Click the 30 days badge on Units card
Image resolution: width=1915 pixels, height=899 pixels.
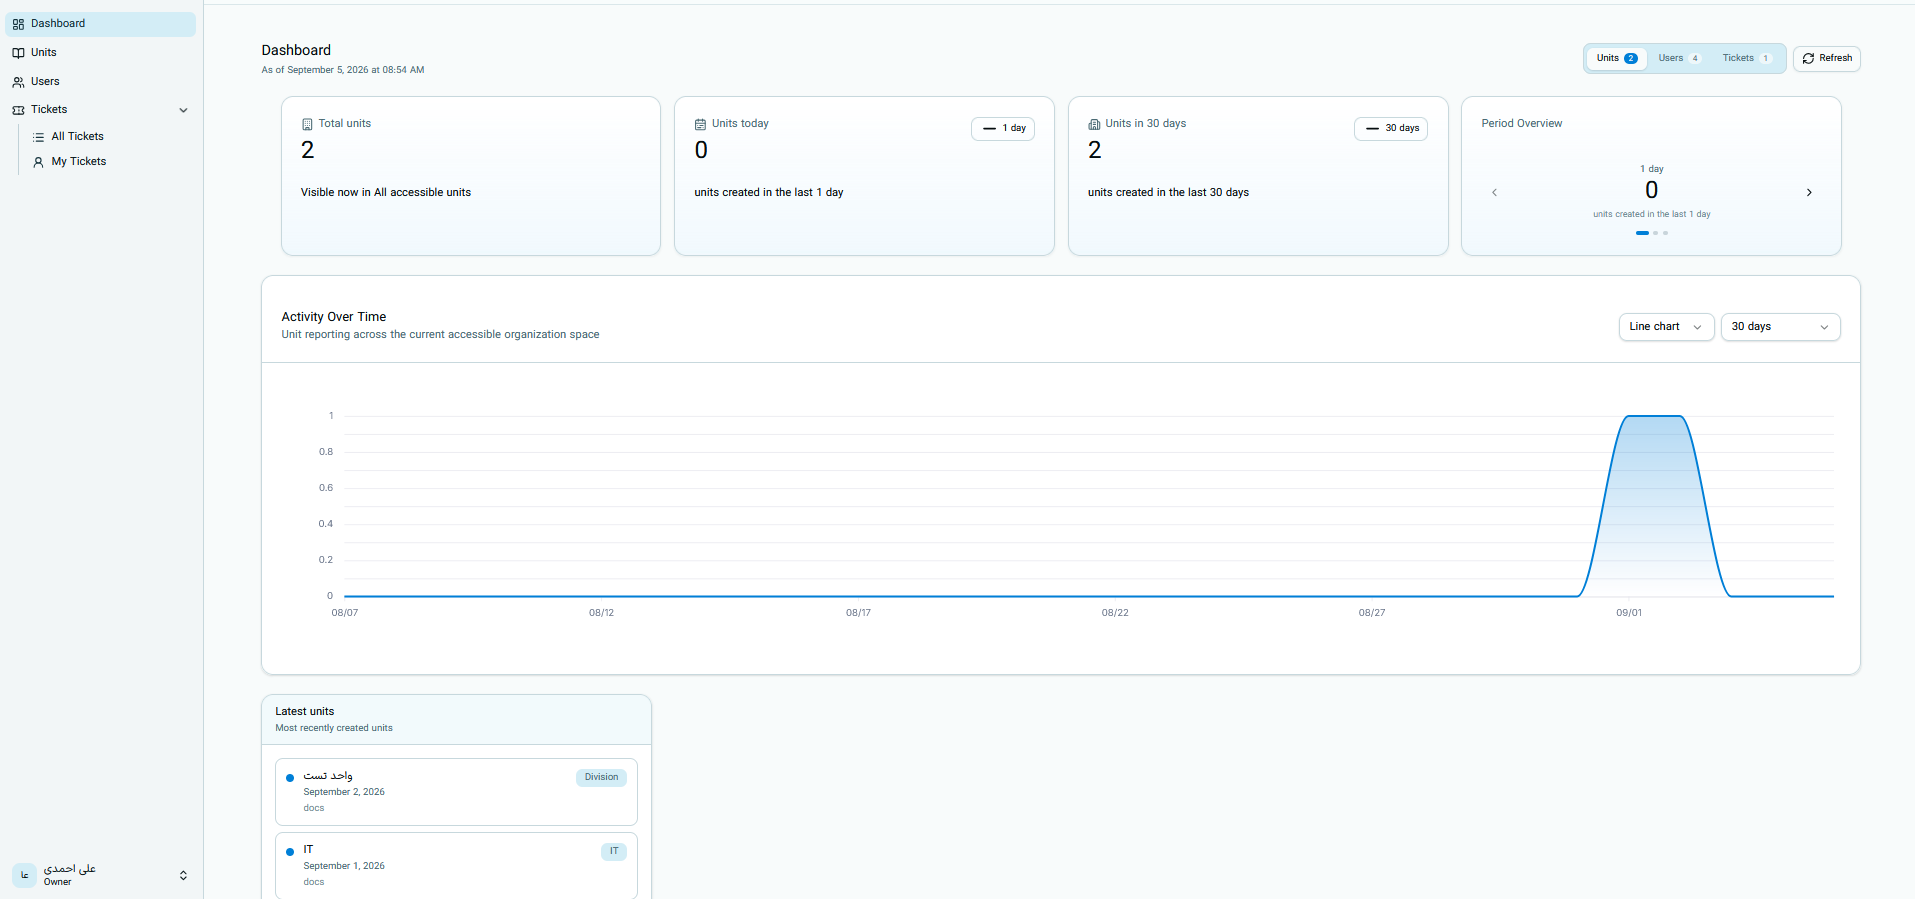click(x=1391, y=128)
